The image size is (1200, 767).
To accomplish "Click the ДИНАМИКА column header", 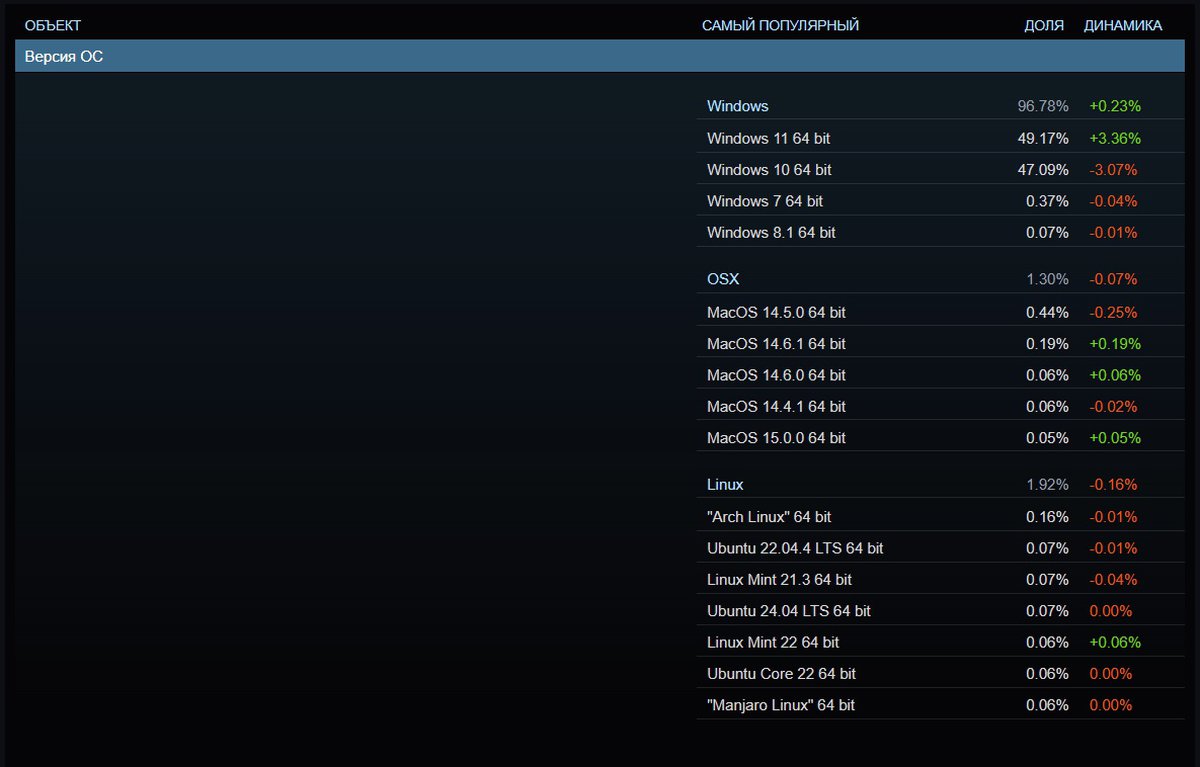I will point(1122,26).
